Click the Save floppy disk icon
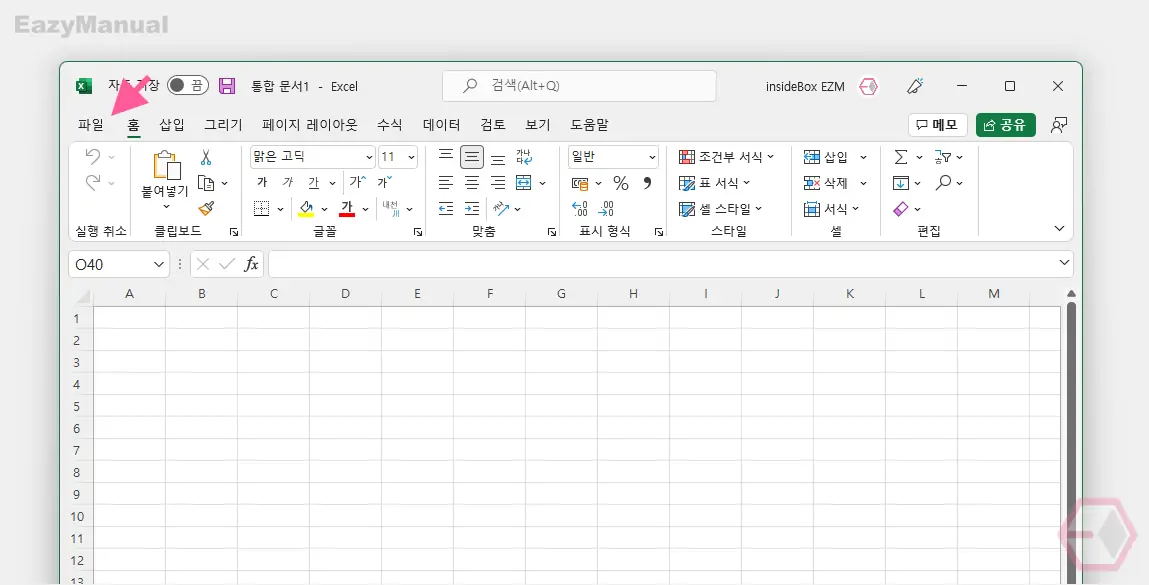Viewport: 1149px width, 585px height. pos(227,86)
